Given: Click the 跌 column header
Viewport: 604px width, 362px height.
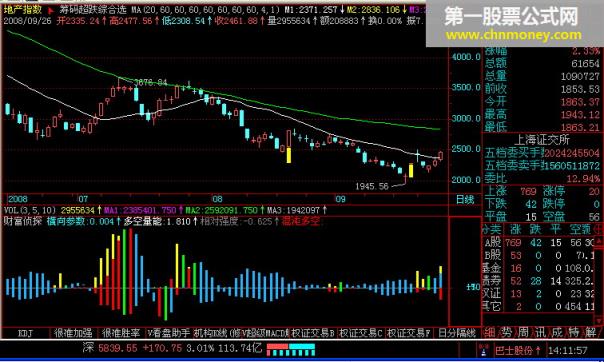Looking at the screenshot, I should tap(535, 229).
